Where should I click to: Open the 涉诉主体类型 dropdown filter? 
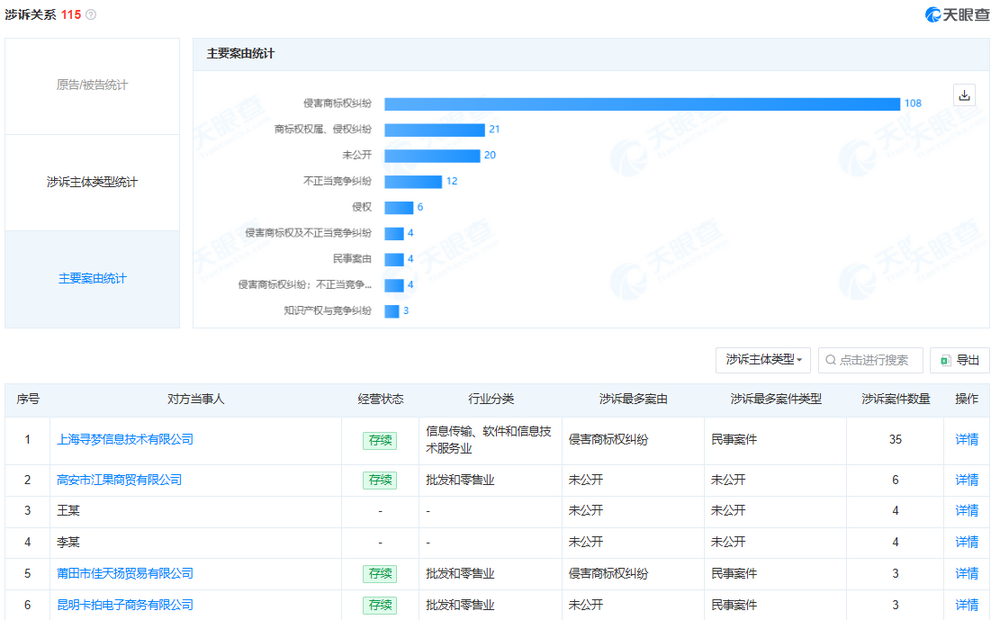[763, 360]
